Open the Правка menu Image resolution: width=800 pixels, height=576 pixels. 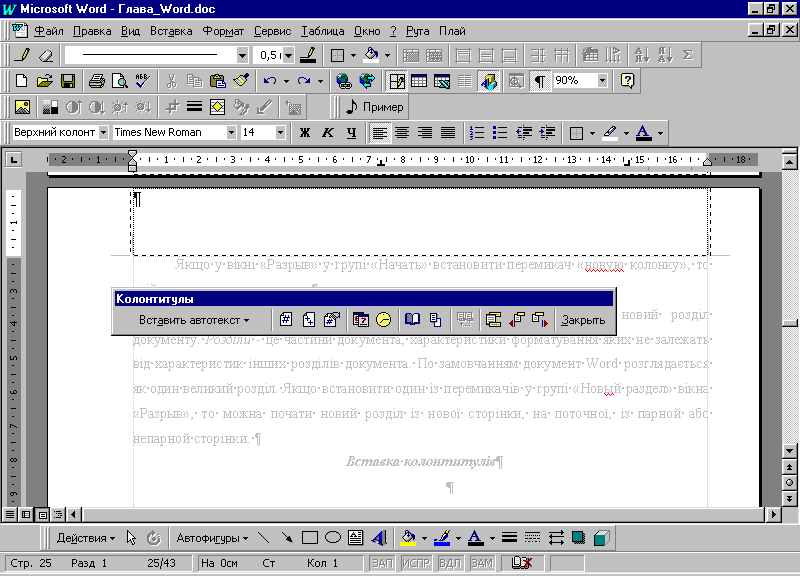pos(92,31)
